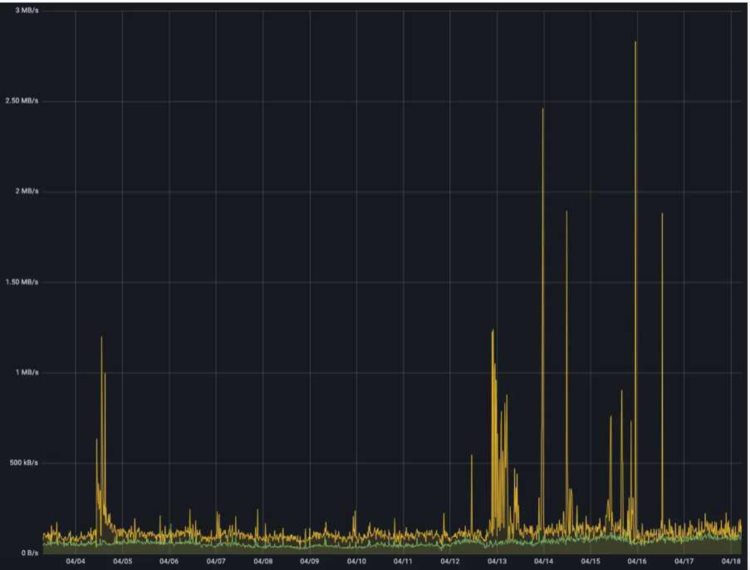This screenshot has width=750, height=570.
Task: Click the 04/16 date on the time axis
Action: pos(636,561)
